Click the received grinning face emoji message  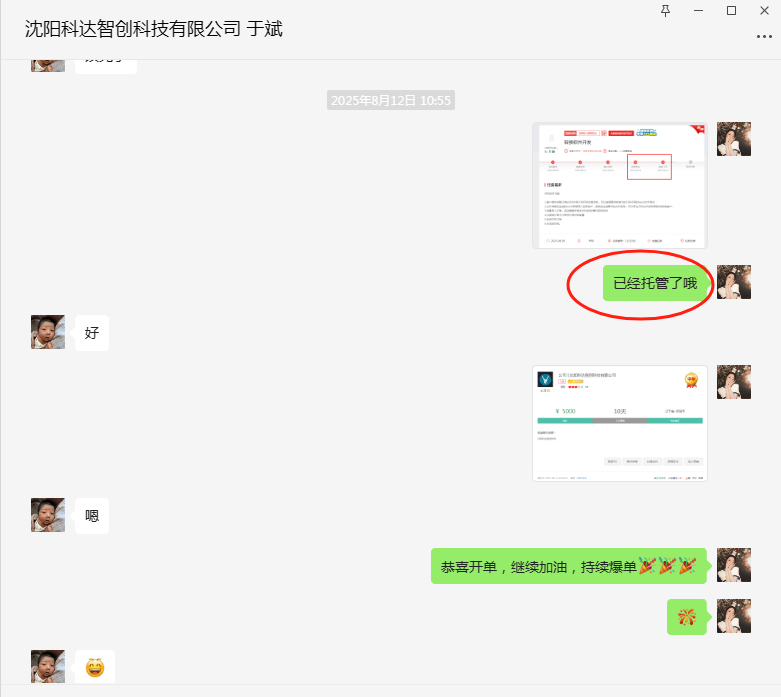click(95, 667)
